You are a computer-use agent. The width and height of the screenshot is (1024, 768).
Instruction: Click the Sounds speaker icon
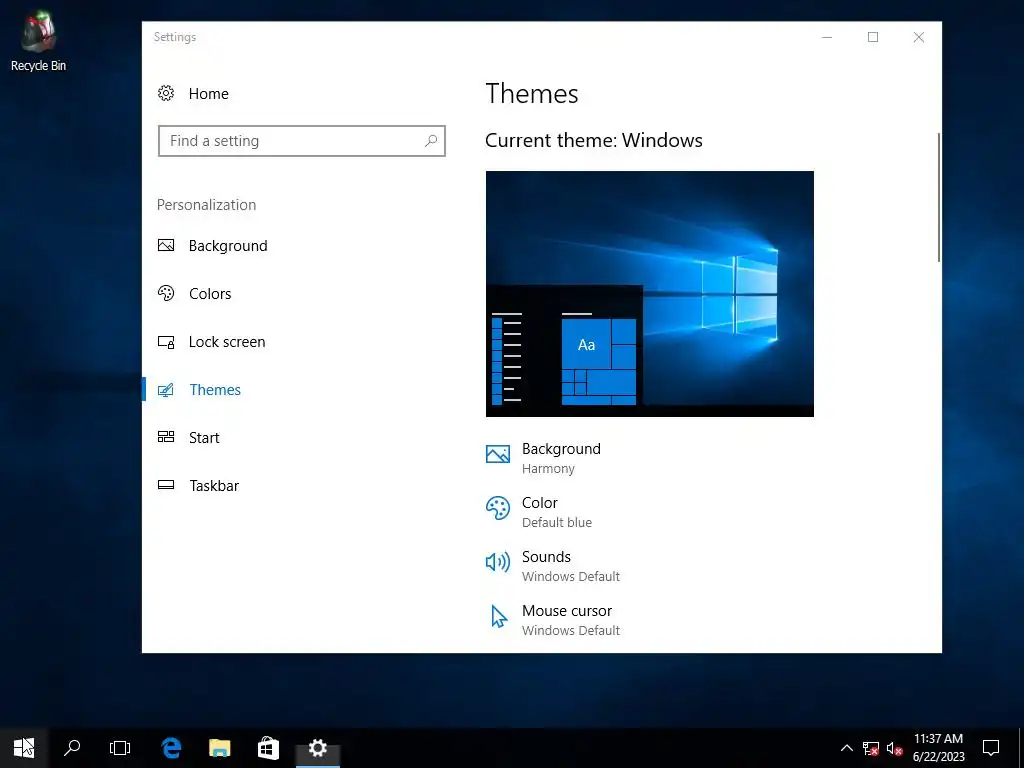(x=498, y=562)
